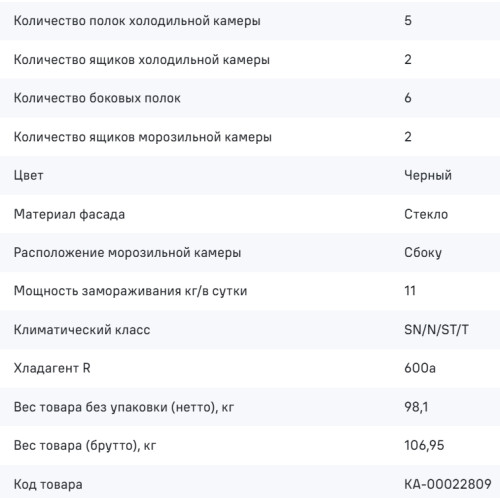Image resolution: width=500 pixels, height=498 pixels.
Task: Click the 'Количество боковых полок' label
Action: click(x=97, y=98)
